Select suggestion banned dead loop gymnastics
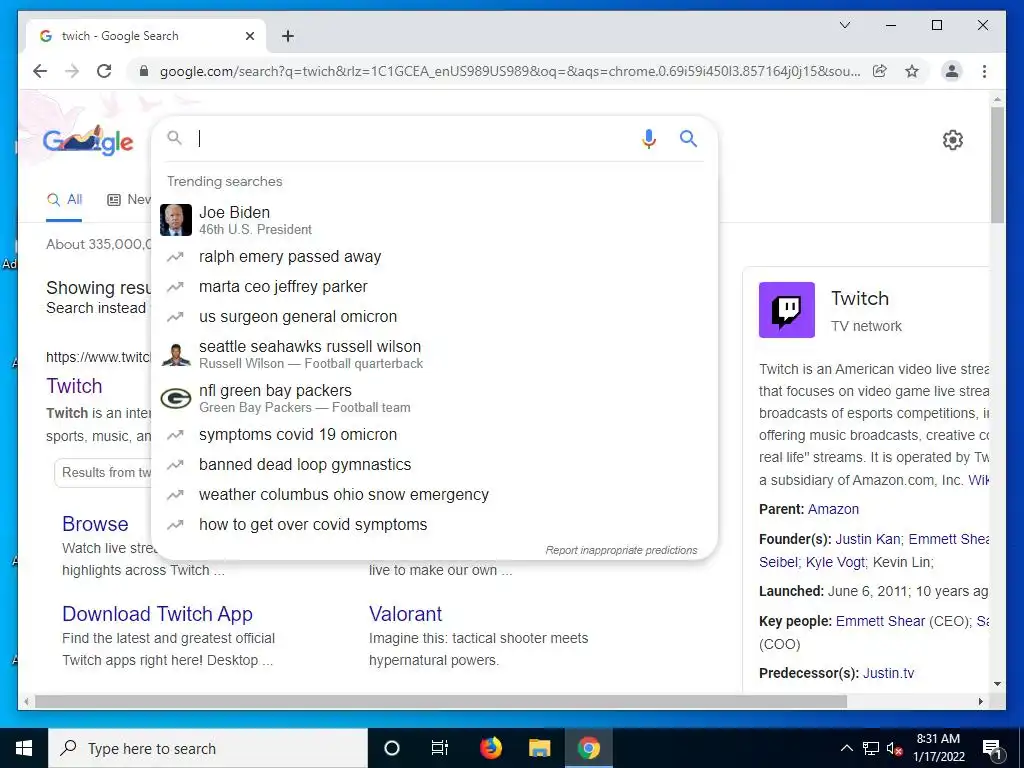Viewport: 1024px width, 768px height. pyautogui.click(x=434, y=464)
